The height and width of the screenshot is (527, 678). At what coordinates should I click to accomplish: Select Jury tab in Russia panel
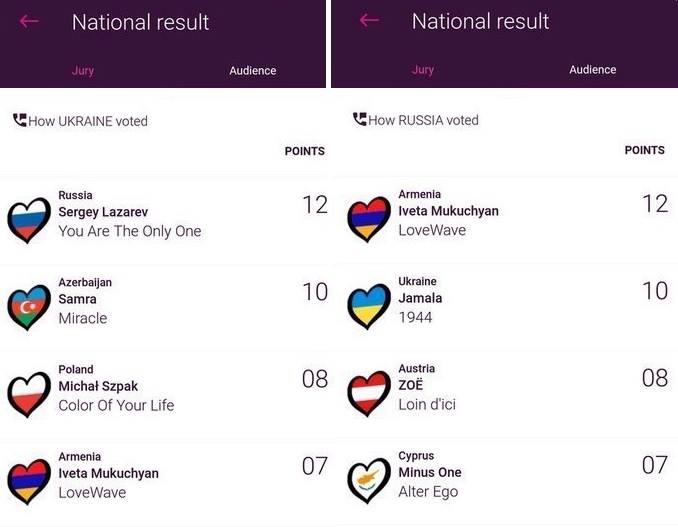(x=423, y=70)
